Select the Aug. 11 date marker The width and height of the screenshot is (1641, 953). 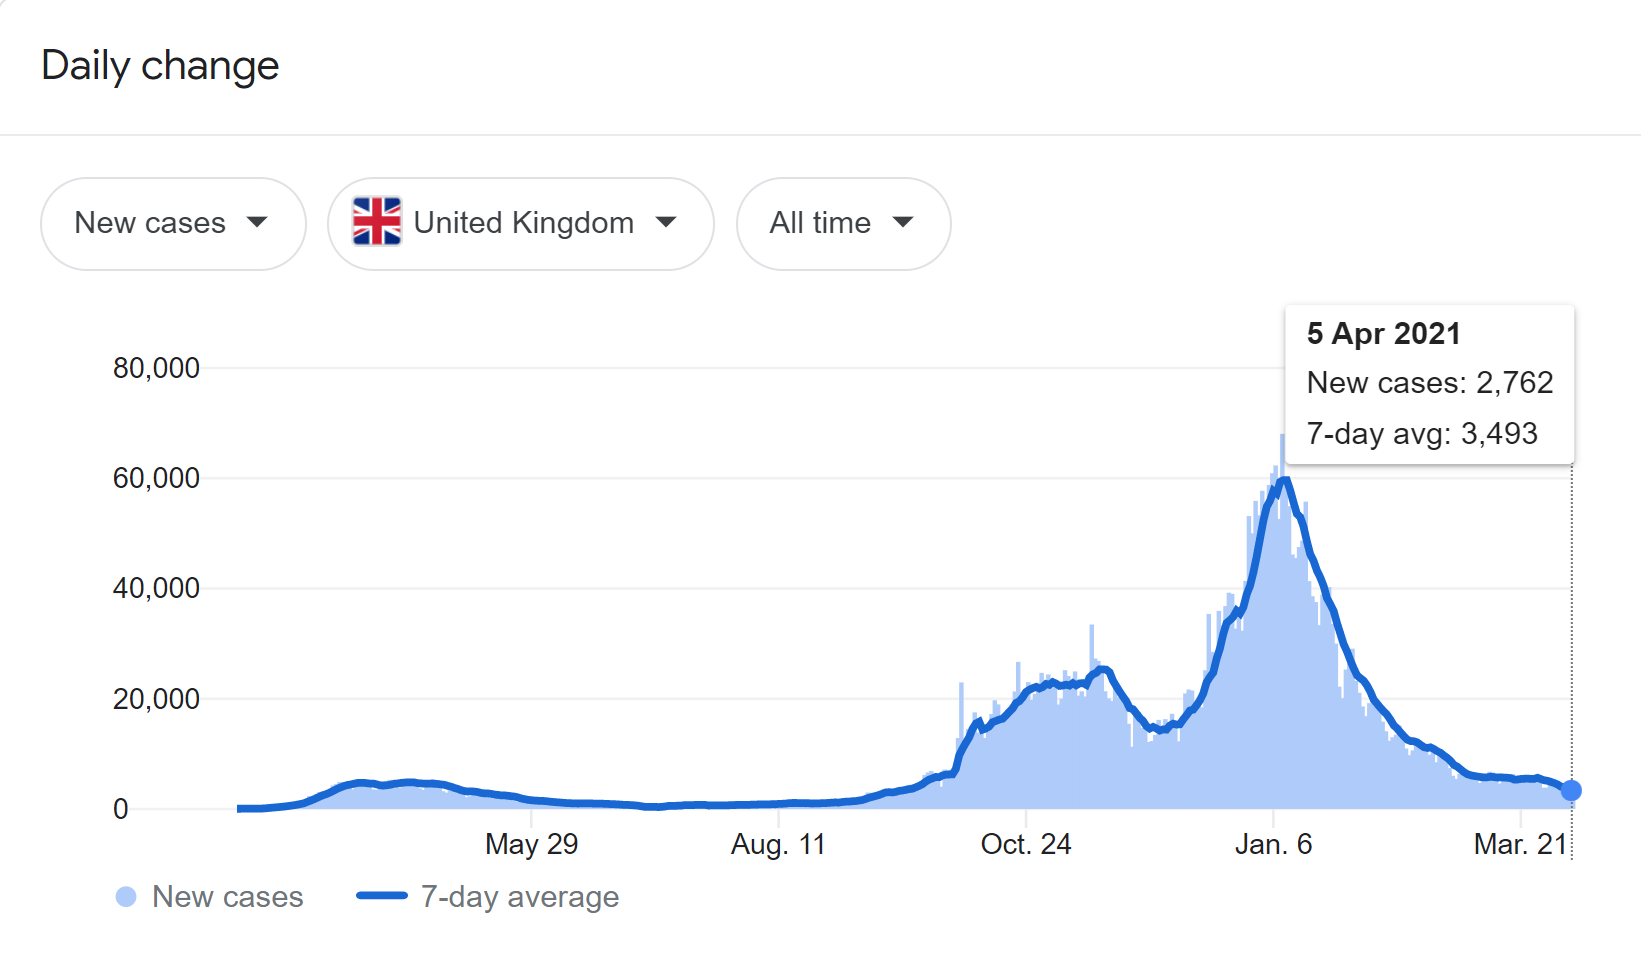778,845
